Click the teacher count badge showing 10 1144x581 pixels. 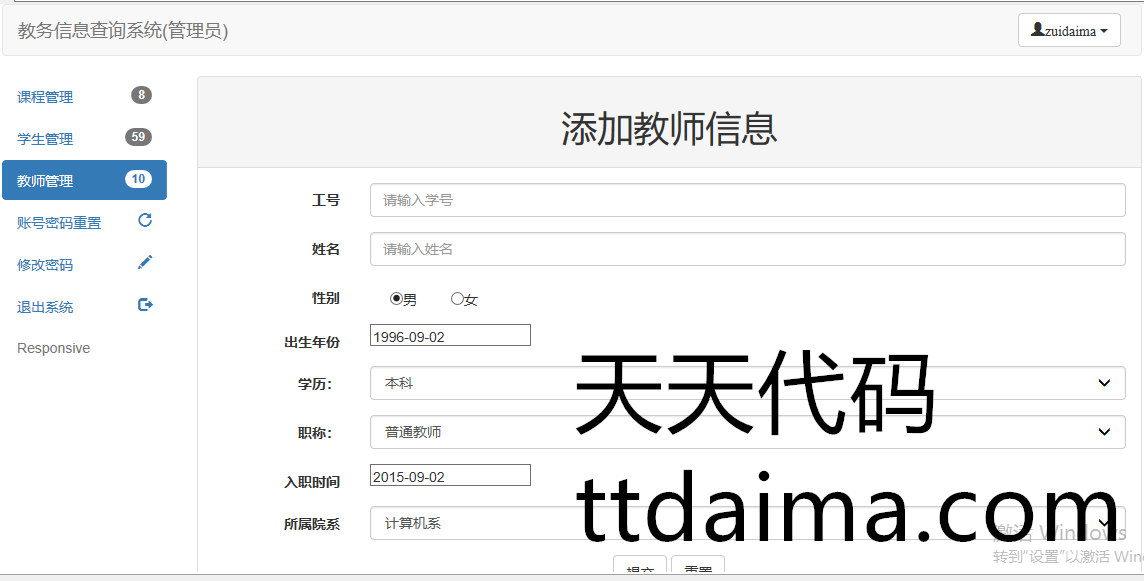tap(138, 179)
